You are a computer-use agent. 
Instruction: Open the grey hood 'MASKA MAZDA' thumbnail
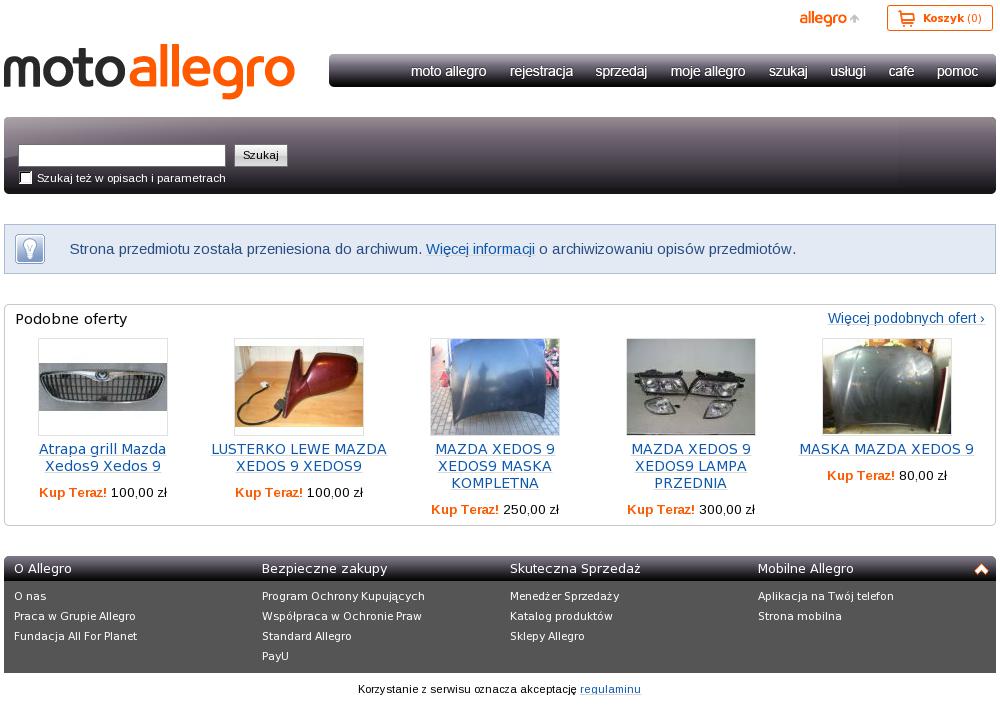point(886,387)
